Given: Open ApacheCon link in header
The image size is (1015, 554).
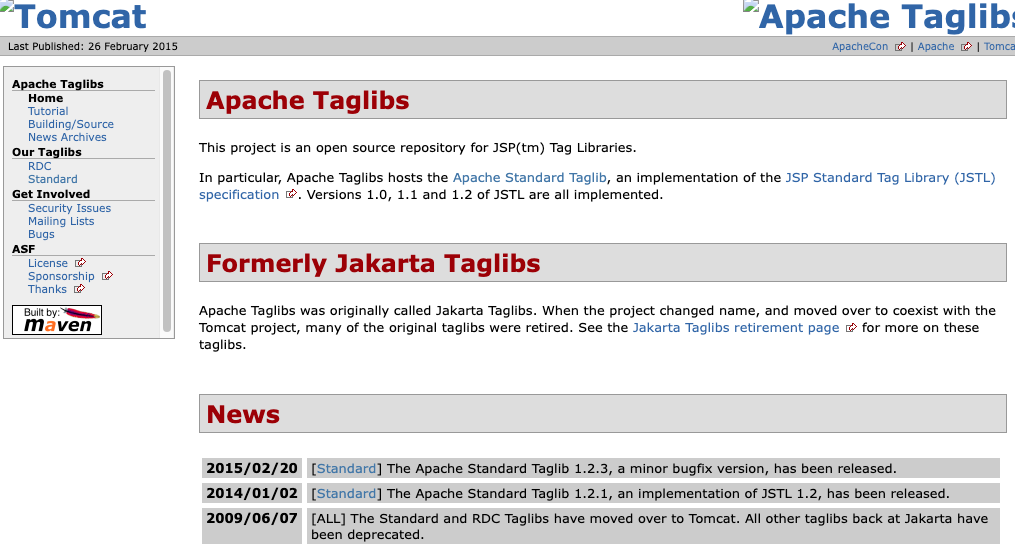Looking at the screenshot, I should (x=860, y=47).
